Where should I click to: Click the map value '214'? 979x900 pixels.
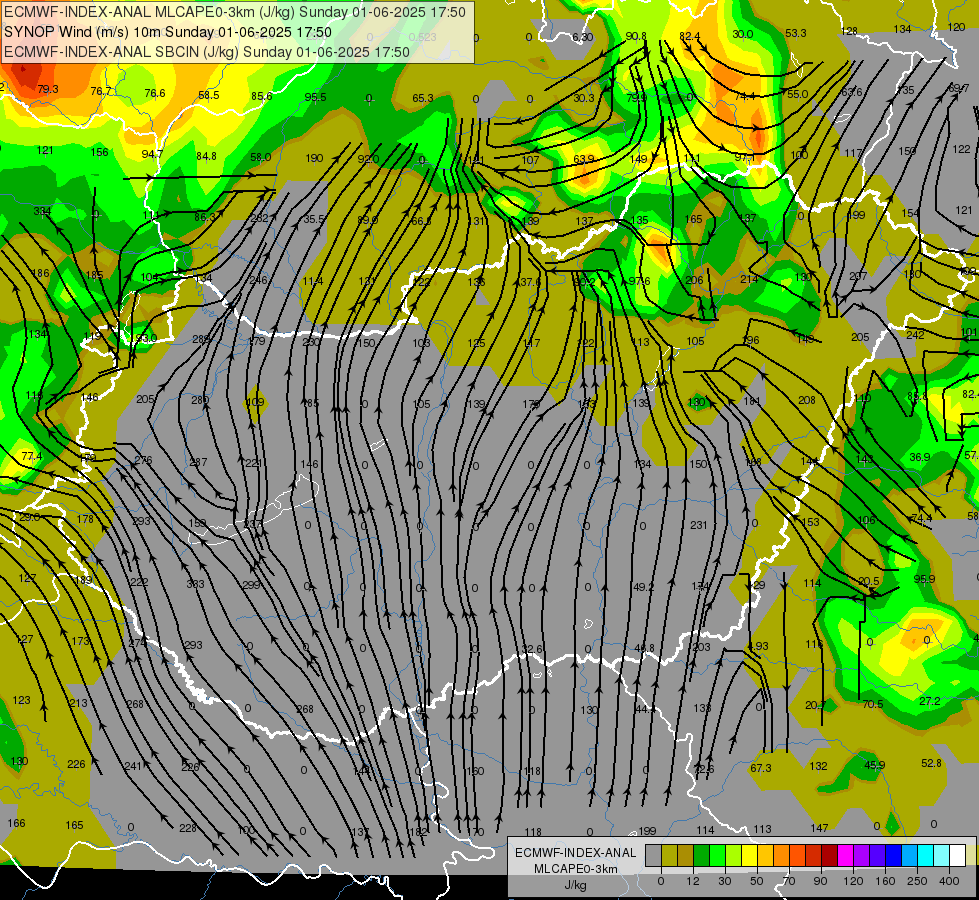pos(749,279)
